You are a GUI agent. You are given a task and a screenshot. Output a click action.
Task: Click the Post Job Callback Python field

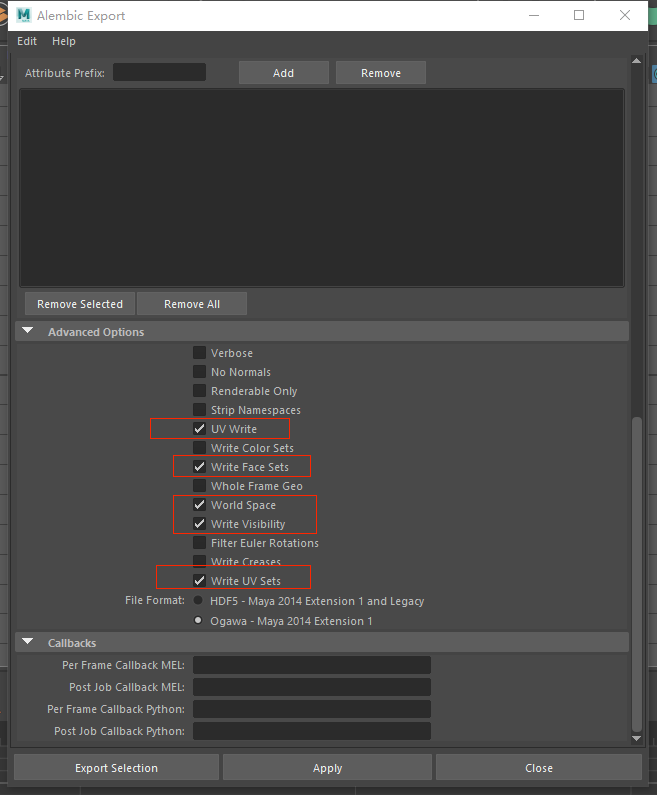tap(312, 731)
